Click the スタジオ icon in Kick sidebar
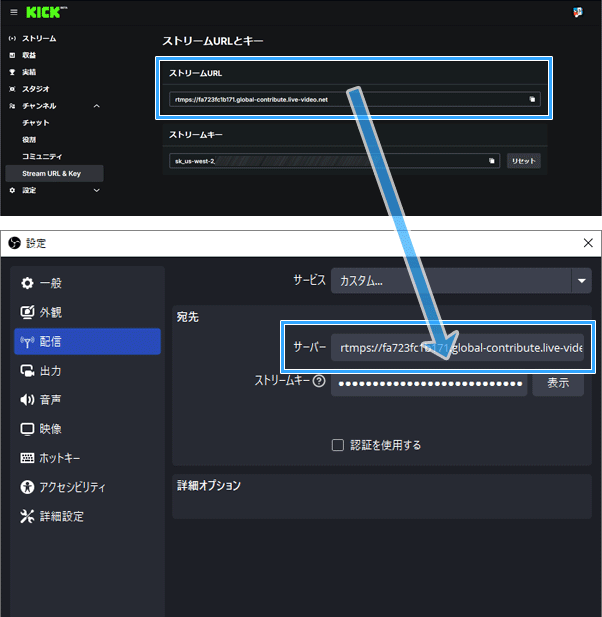 pos(12,89)
